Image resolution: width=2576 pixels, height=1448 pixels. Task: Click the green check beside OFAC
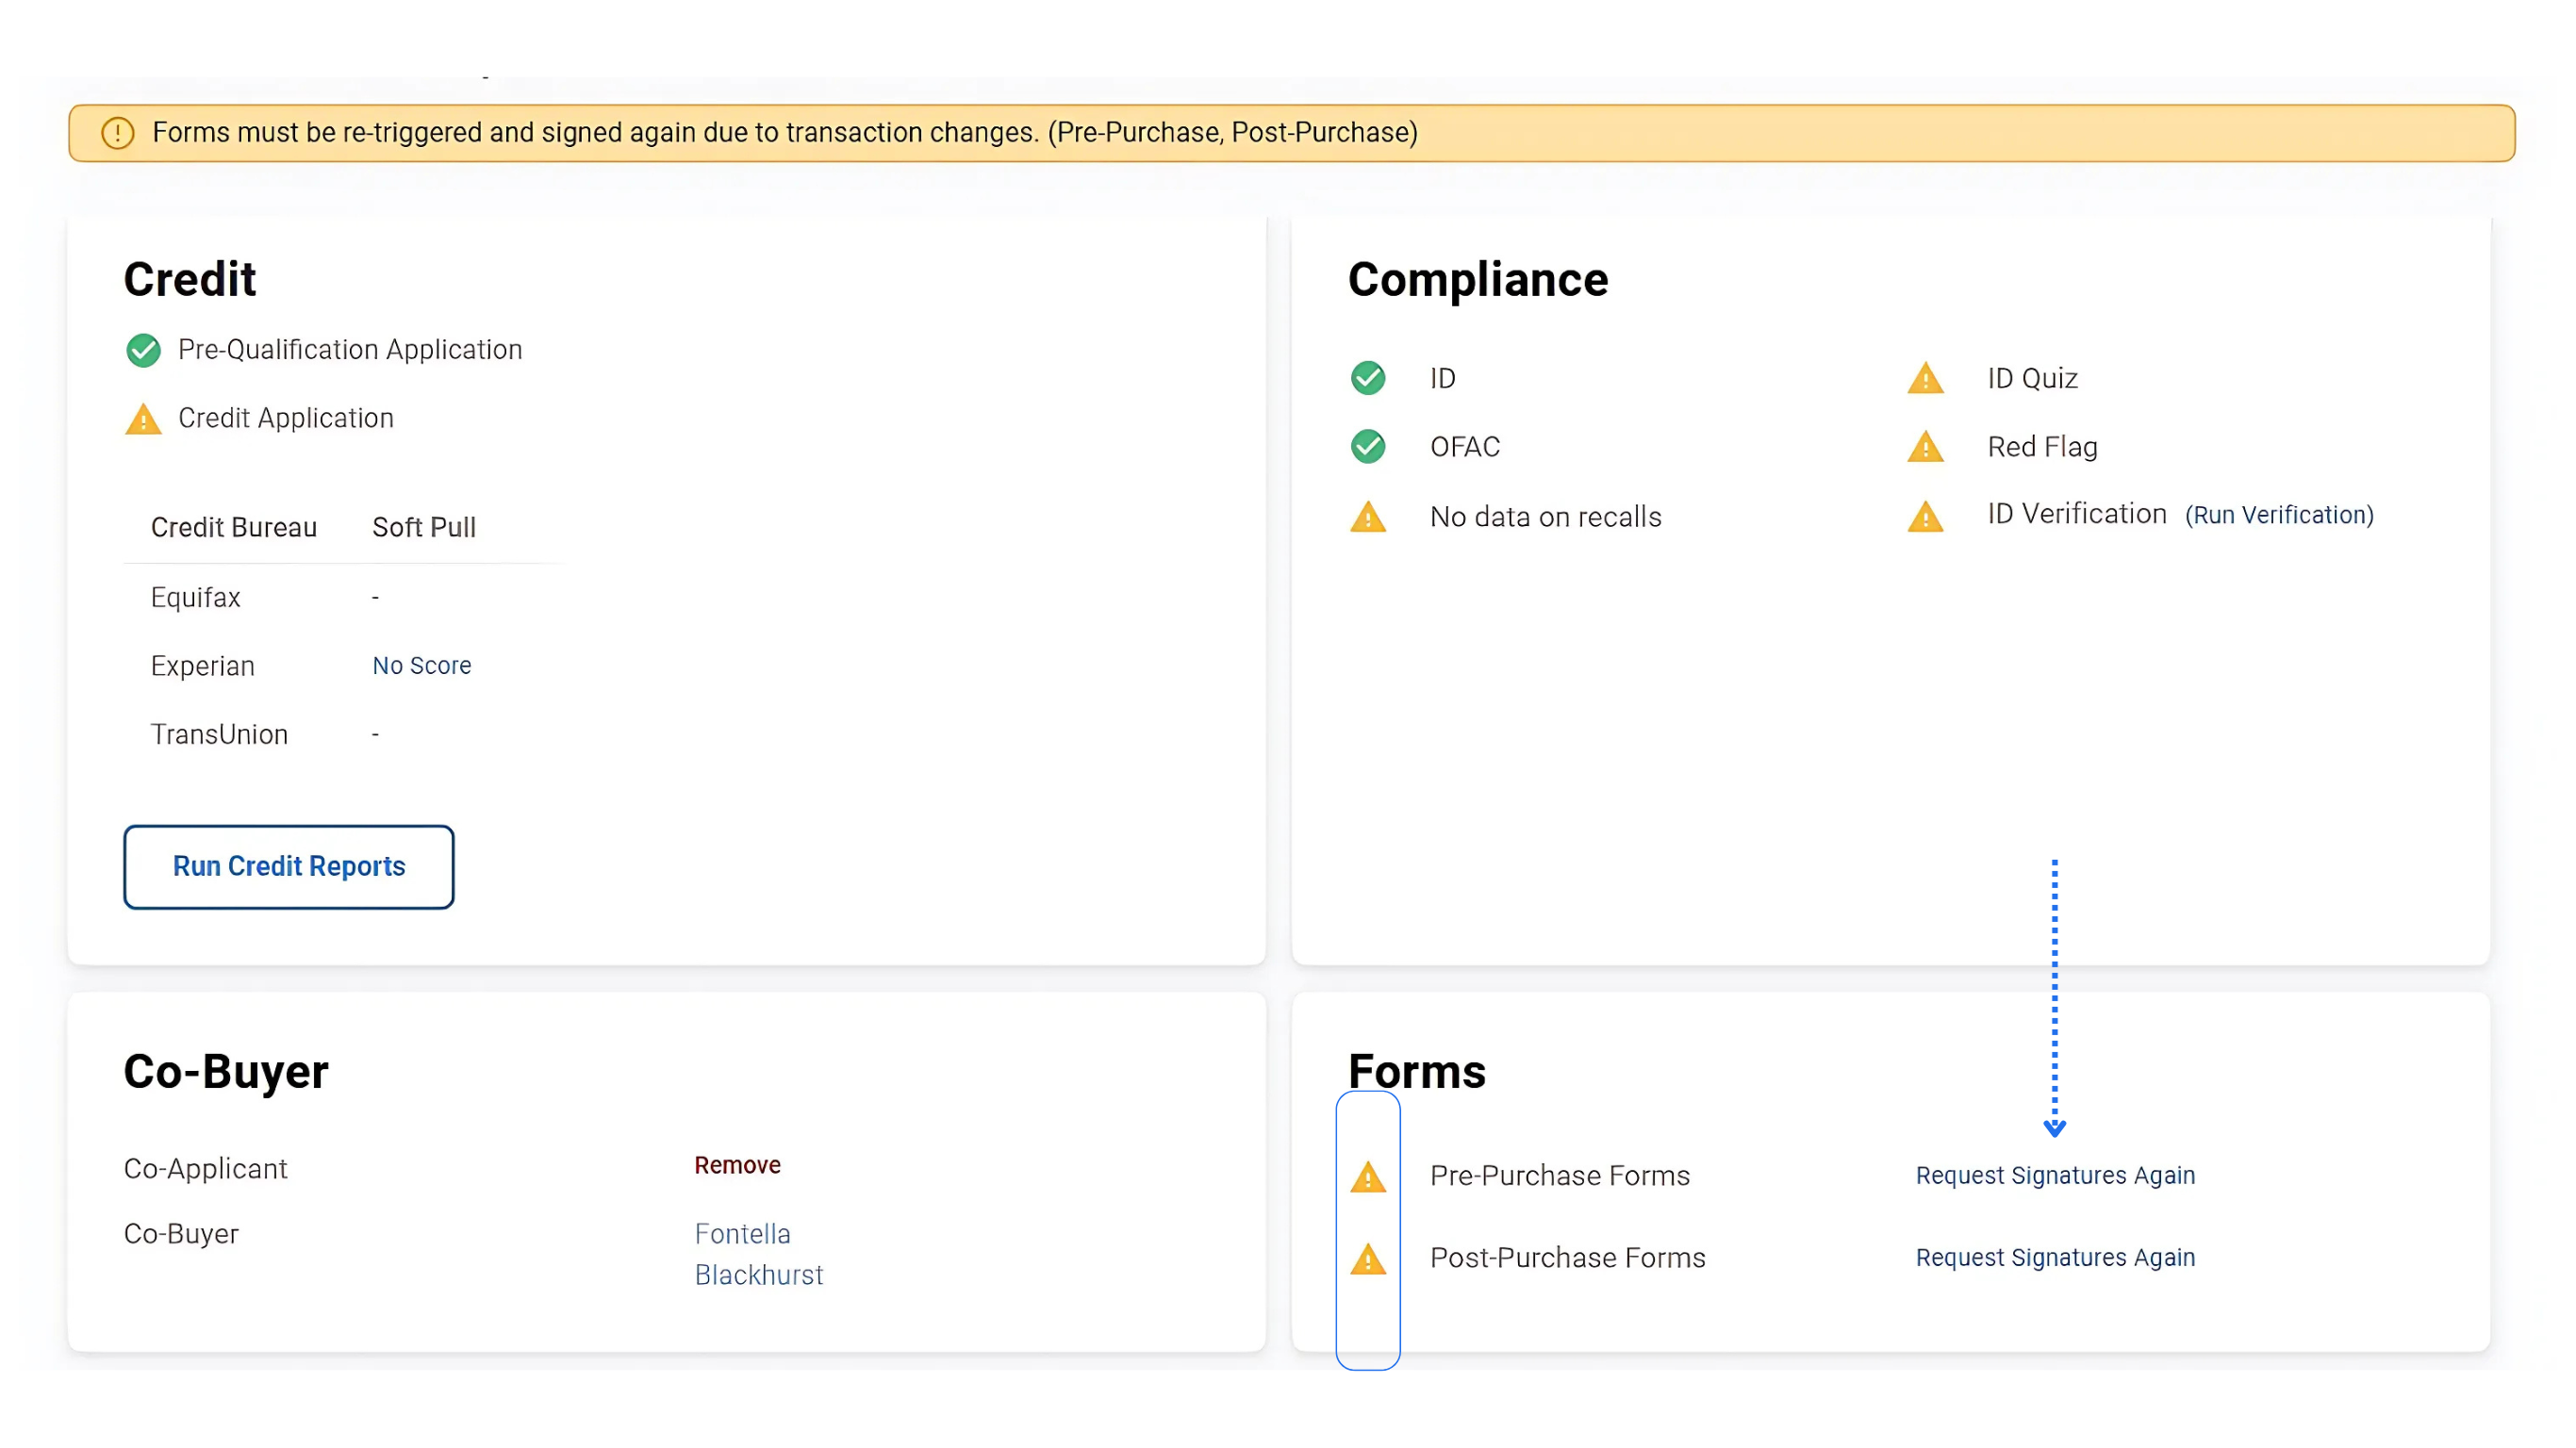coord(1367,446)
